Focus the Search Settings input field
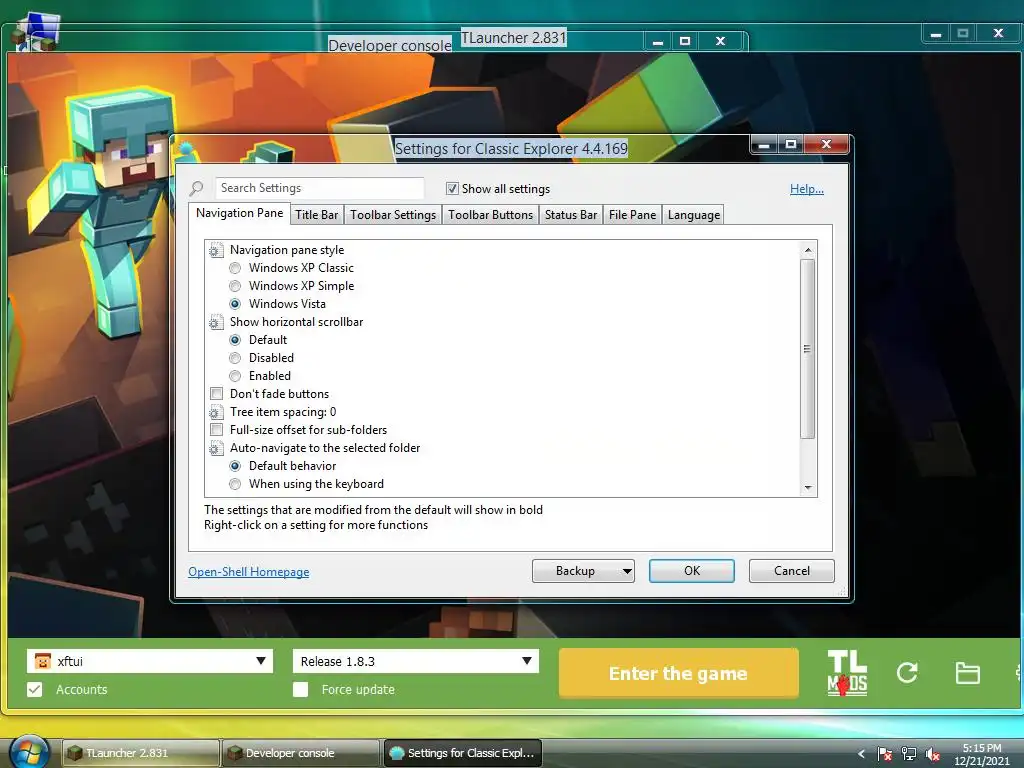1024x768 pixels. [319, 188]
